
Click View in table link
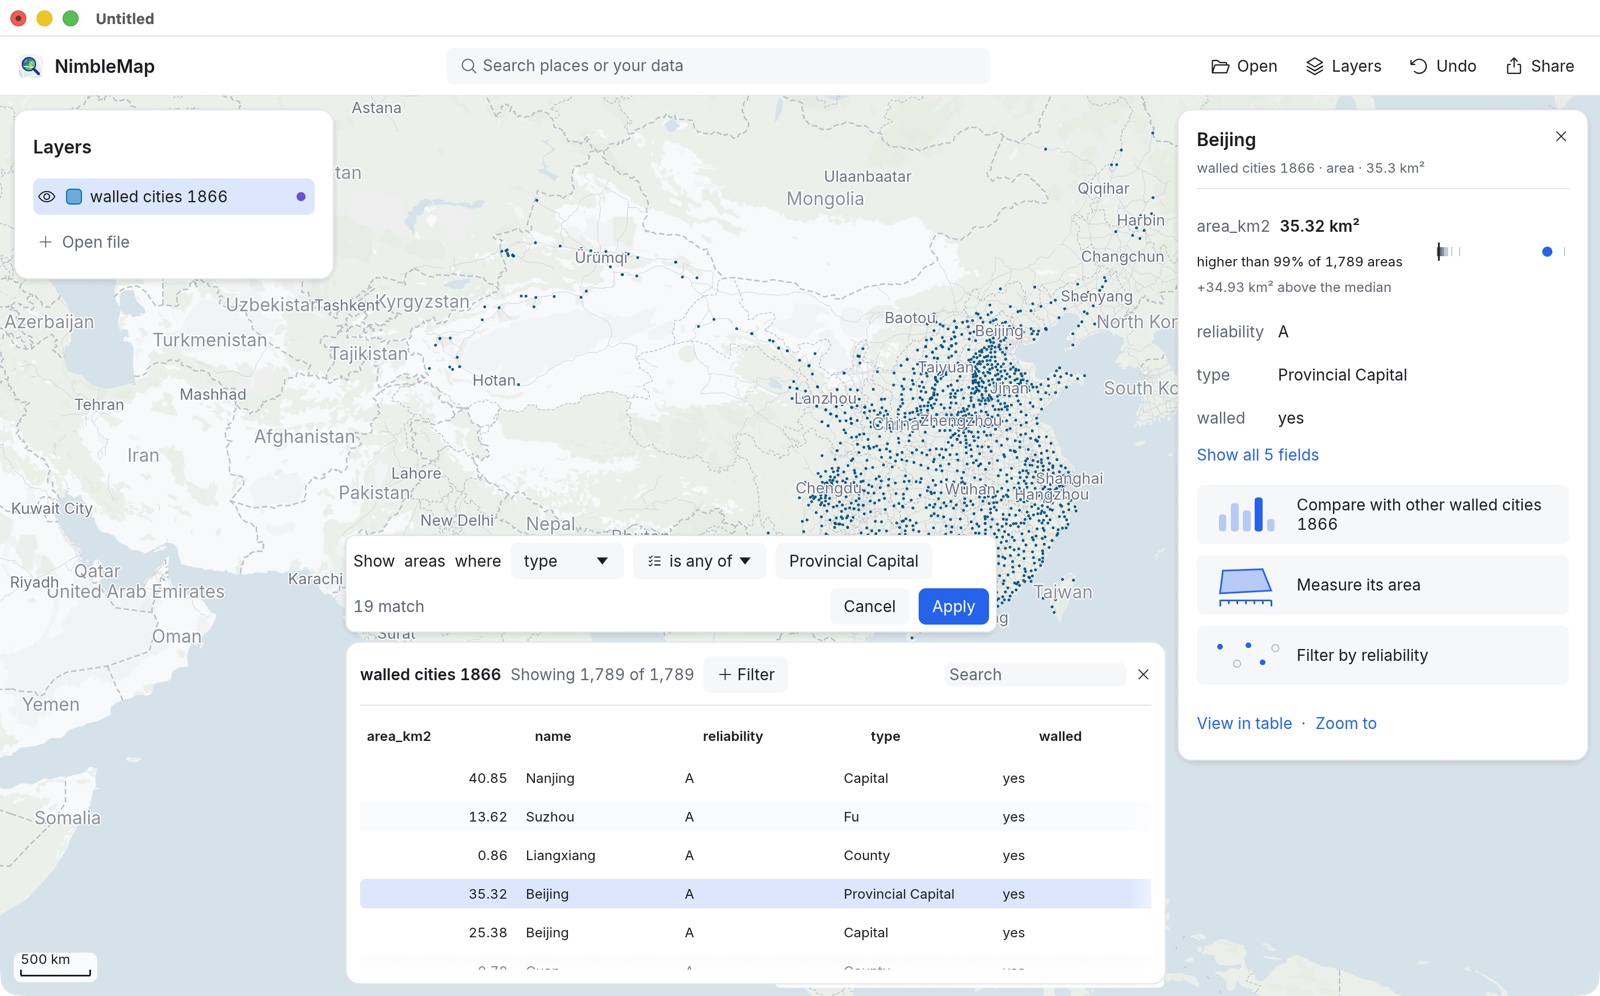coord(1244,723)
